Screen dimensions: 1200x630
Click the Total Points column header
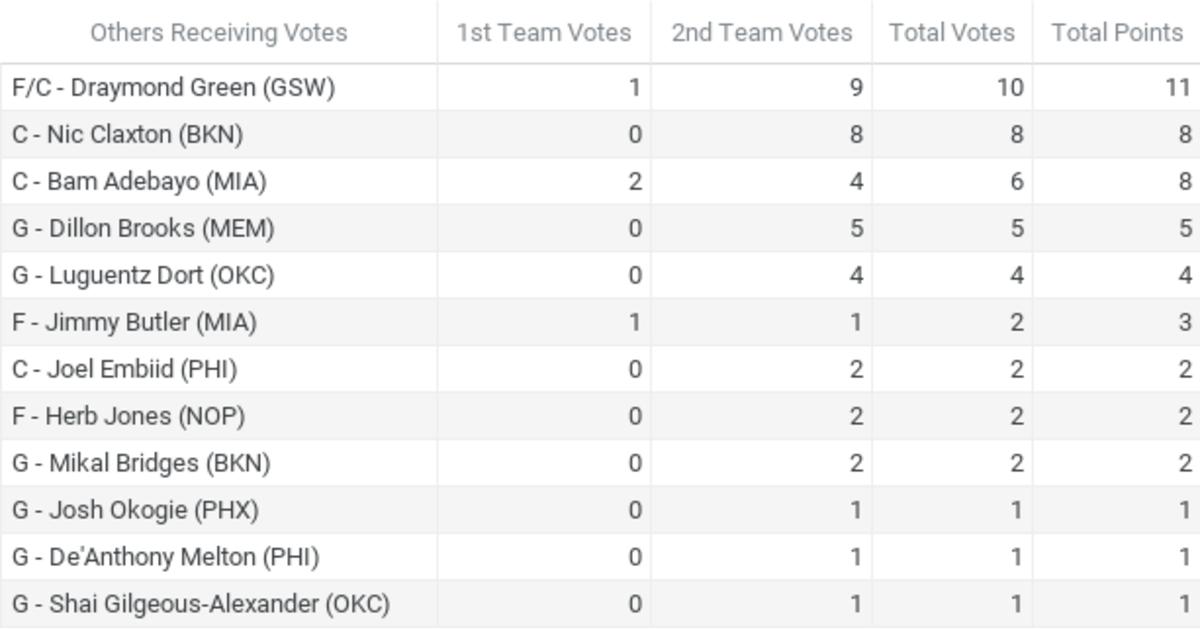pos(1117,33)
